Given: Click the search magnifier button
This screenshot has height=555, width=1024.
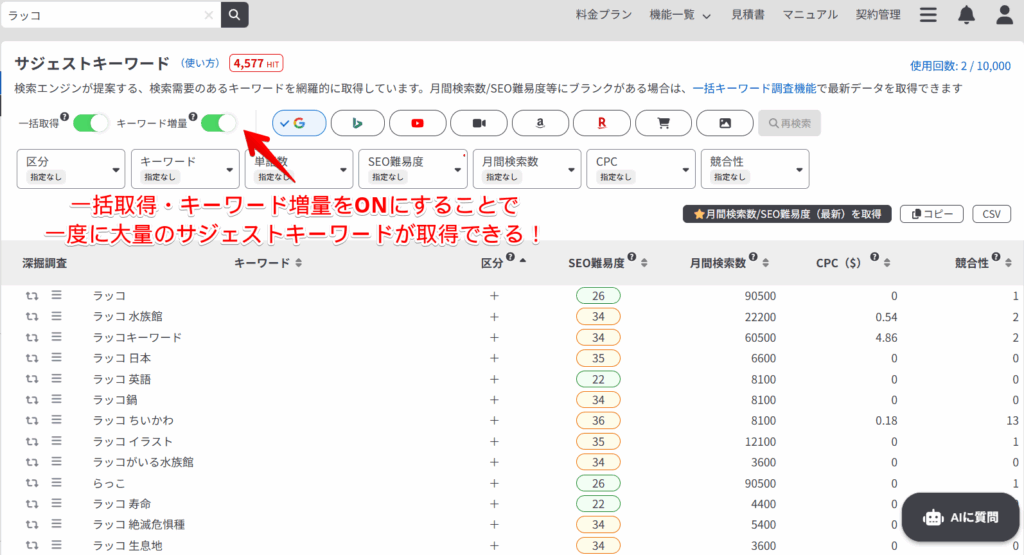Looking at the screenshot, I should click(234, 15).
